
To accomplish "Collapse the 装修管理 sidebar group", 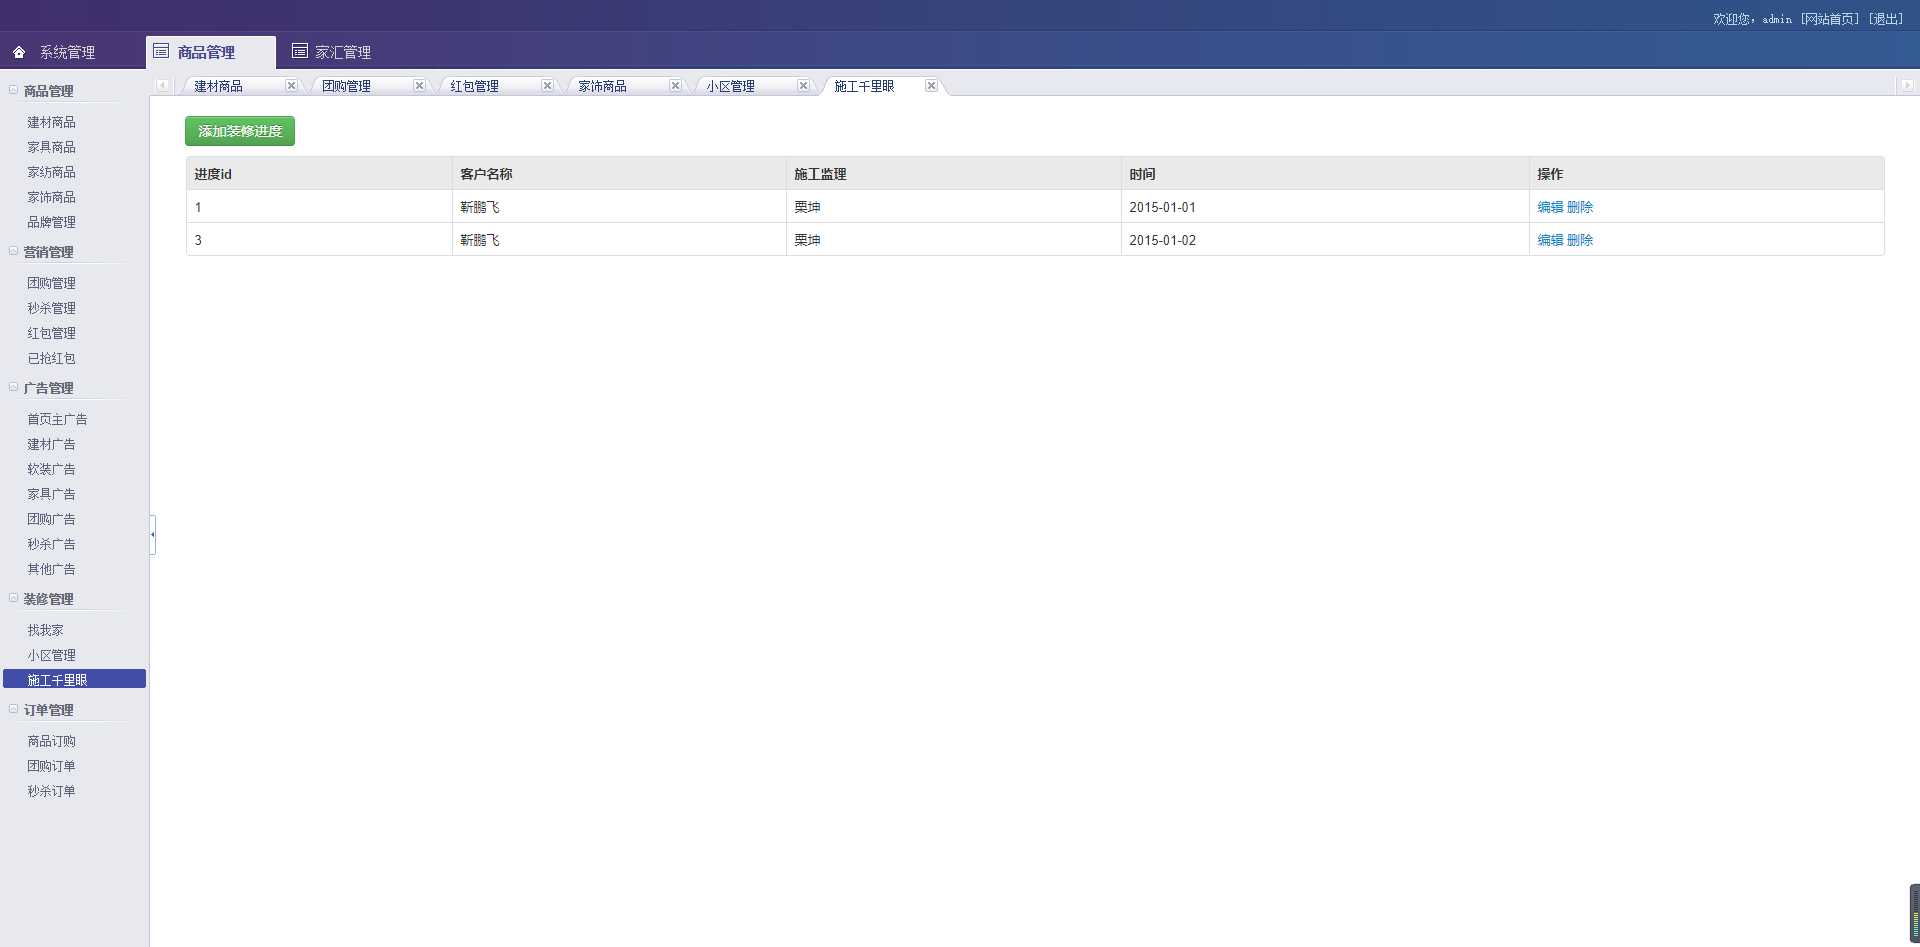I will [x=13, y=598].
